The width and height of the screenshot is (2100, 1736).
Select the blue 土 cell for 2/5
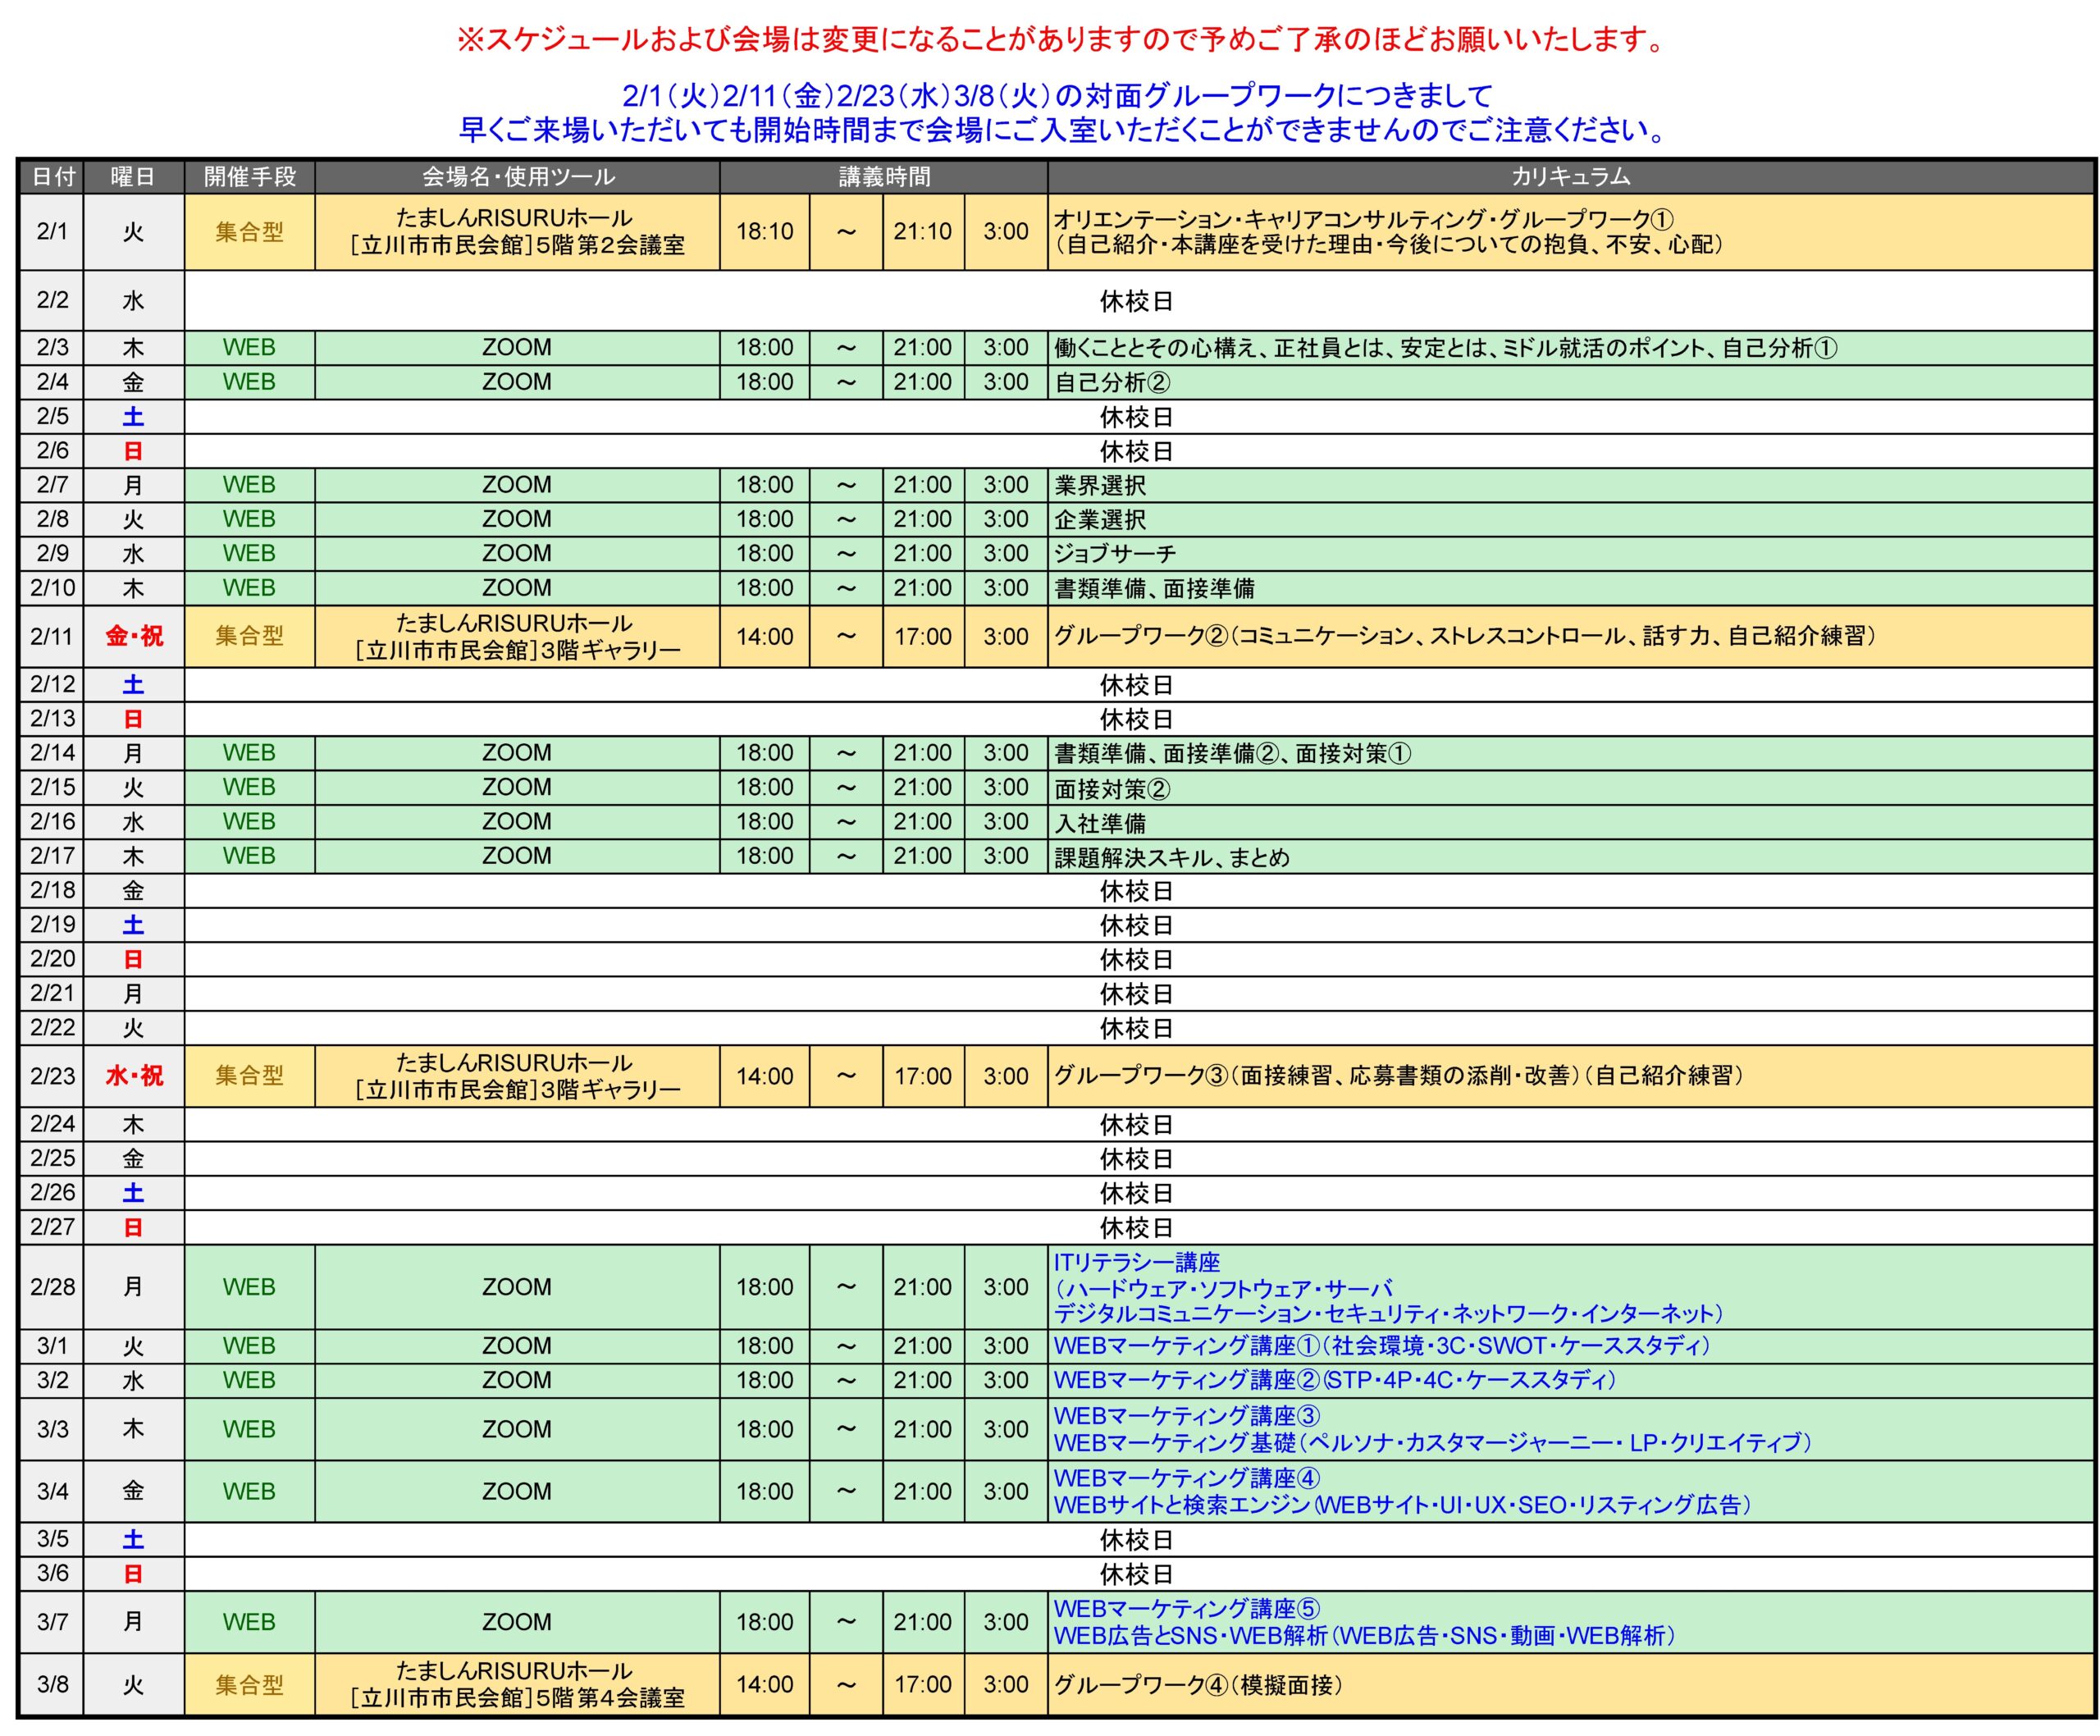pos(134,417)
